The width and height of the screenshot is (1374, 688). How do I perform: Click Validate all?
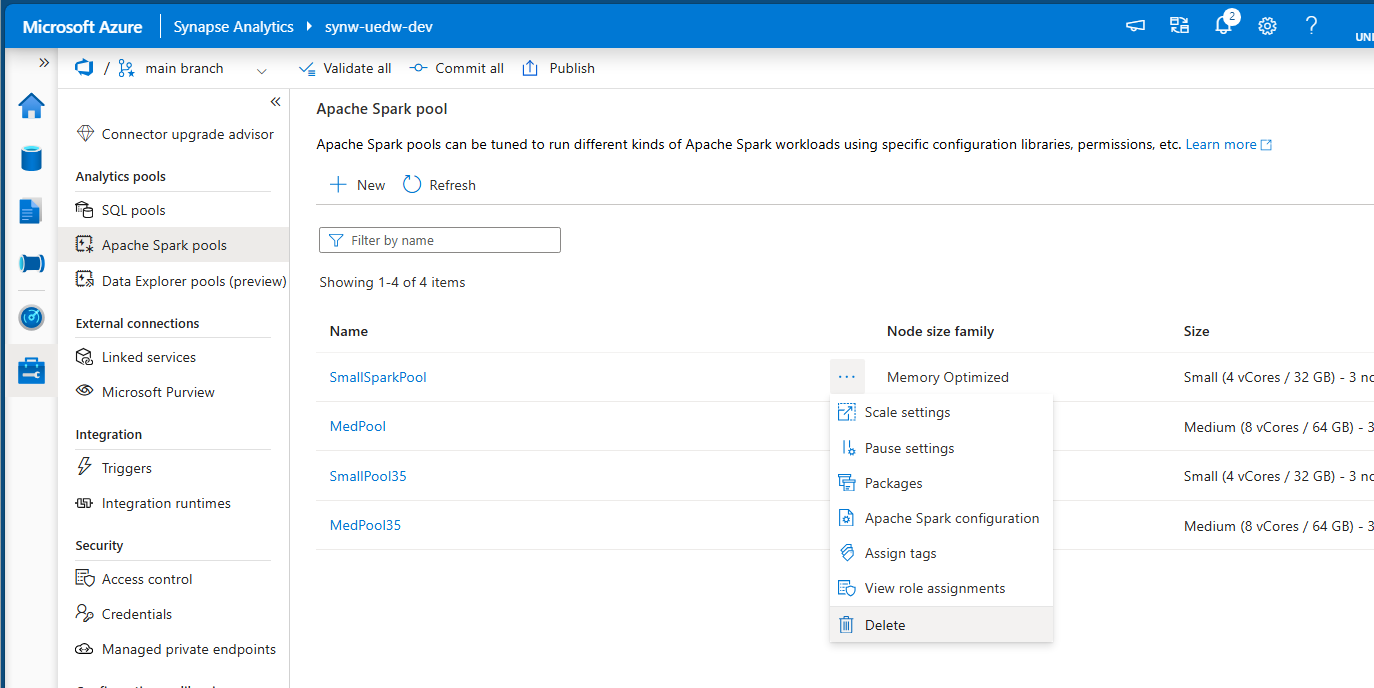(345, 69)
